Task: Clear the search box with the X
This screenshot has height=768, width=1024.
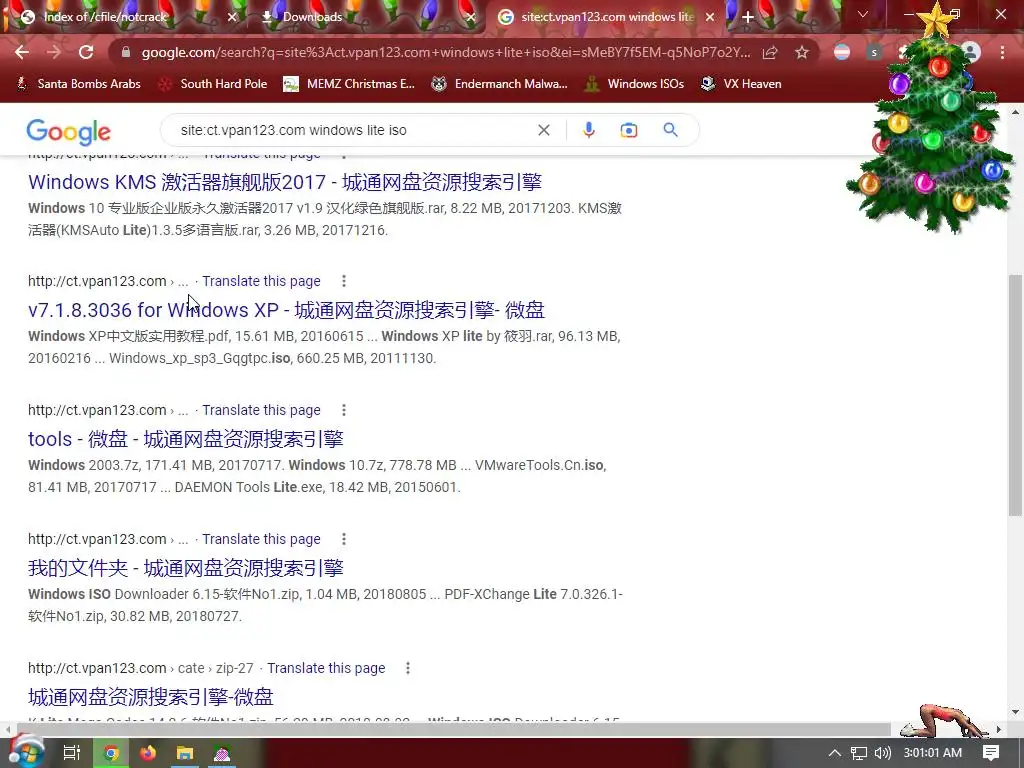Action: (x=543, y=130)
